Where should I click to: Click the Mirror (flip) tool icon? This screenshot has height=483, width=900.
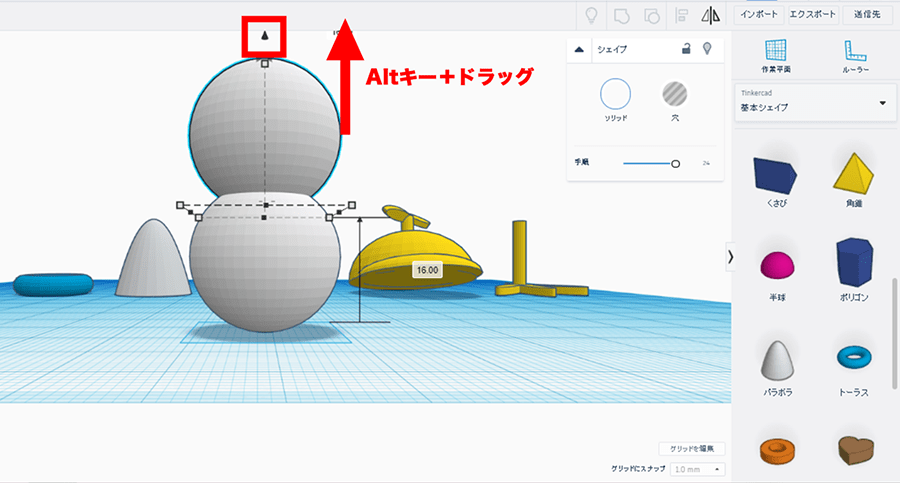[x=712, y=15]
